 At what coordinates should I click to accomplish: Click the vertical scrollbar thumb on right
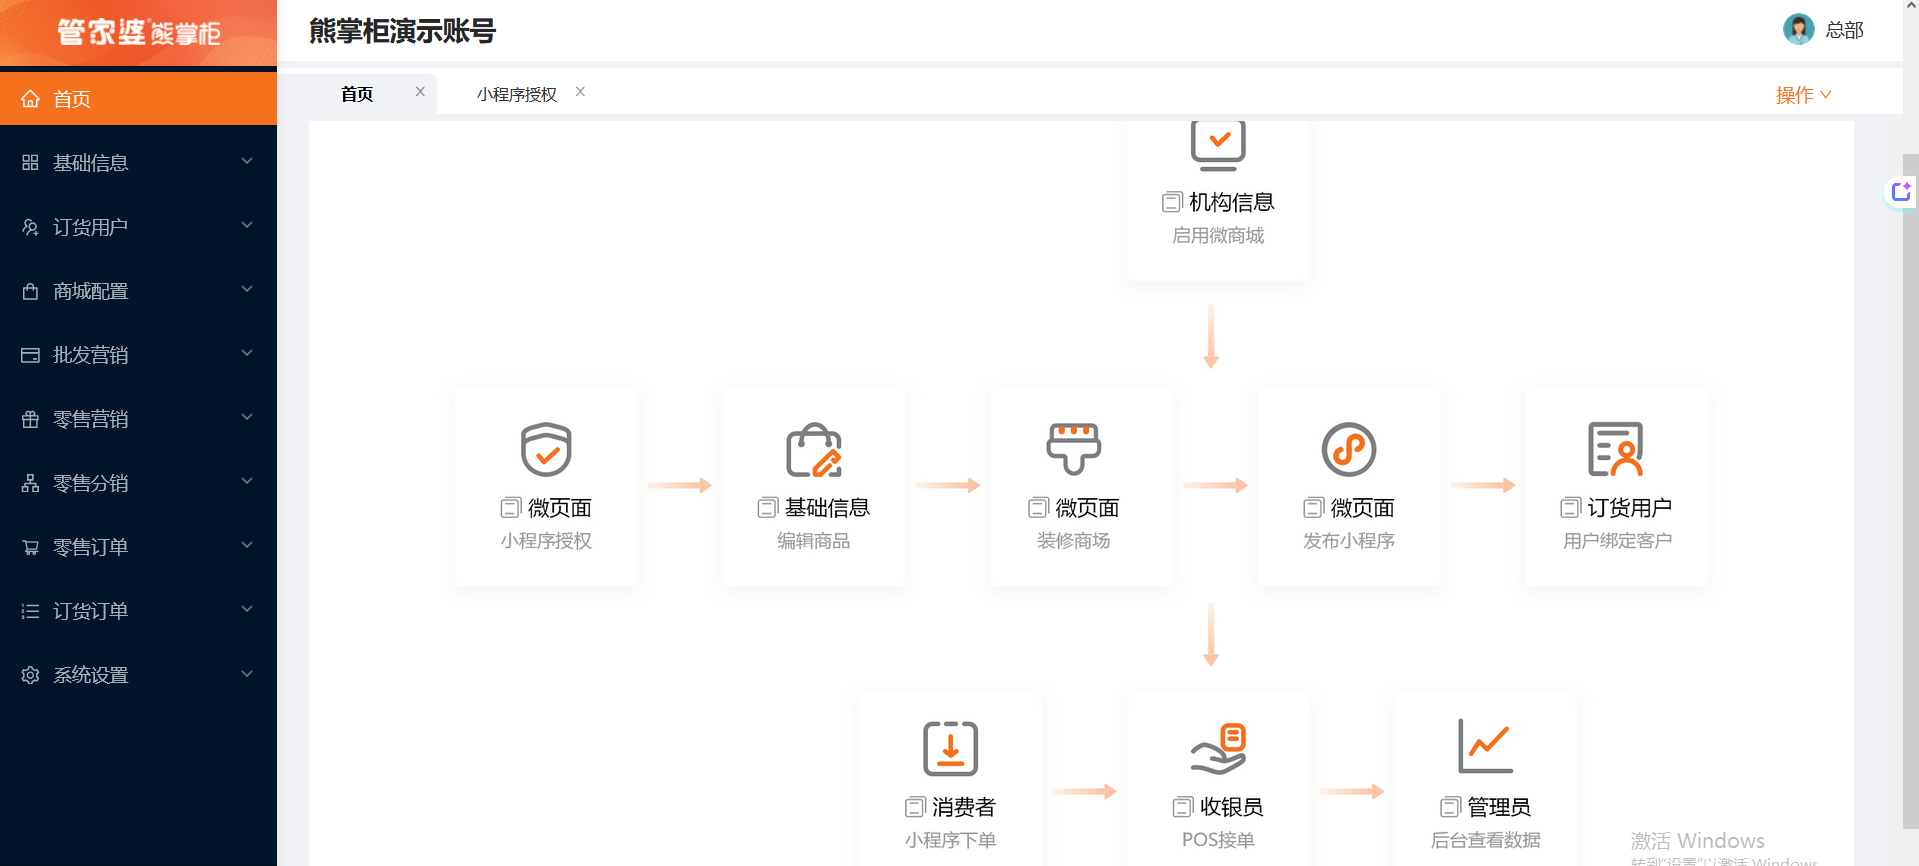[1910, 490]
